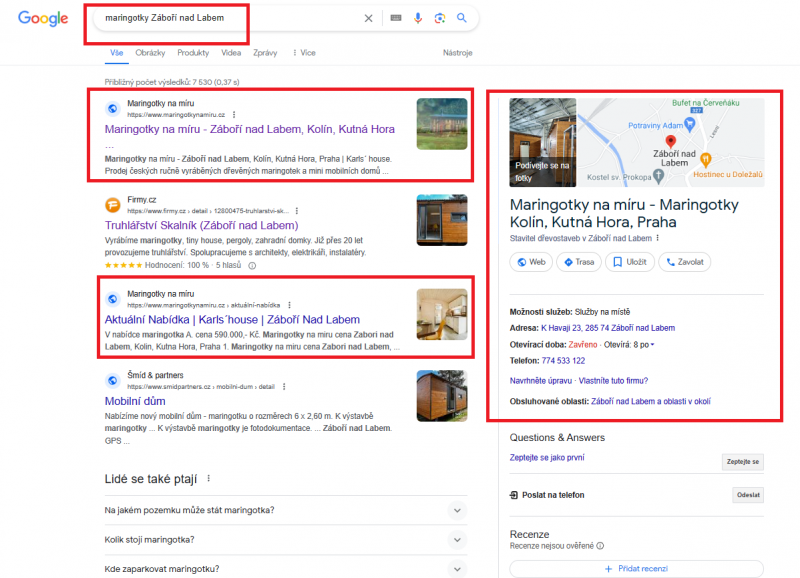
Task: Click the Truhlářství Skalník result thumbnail
Action: (x=442, y=220)
